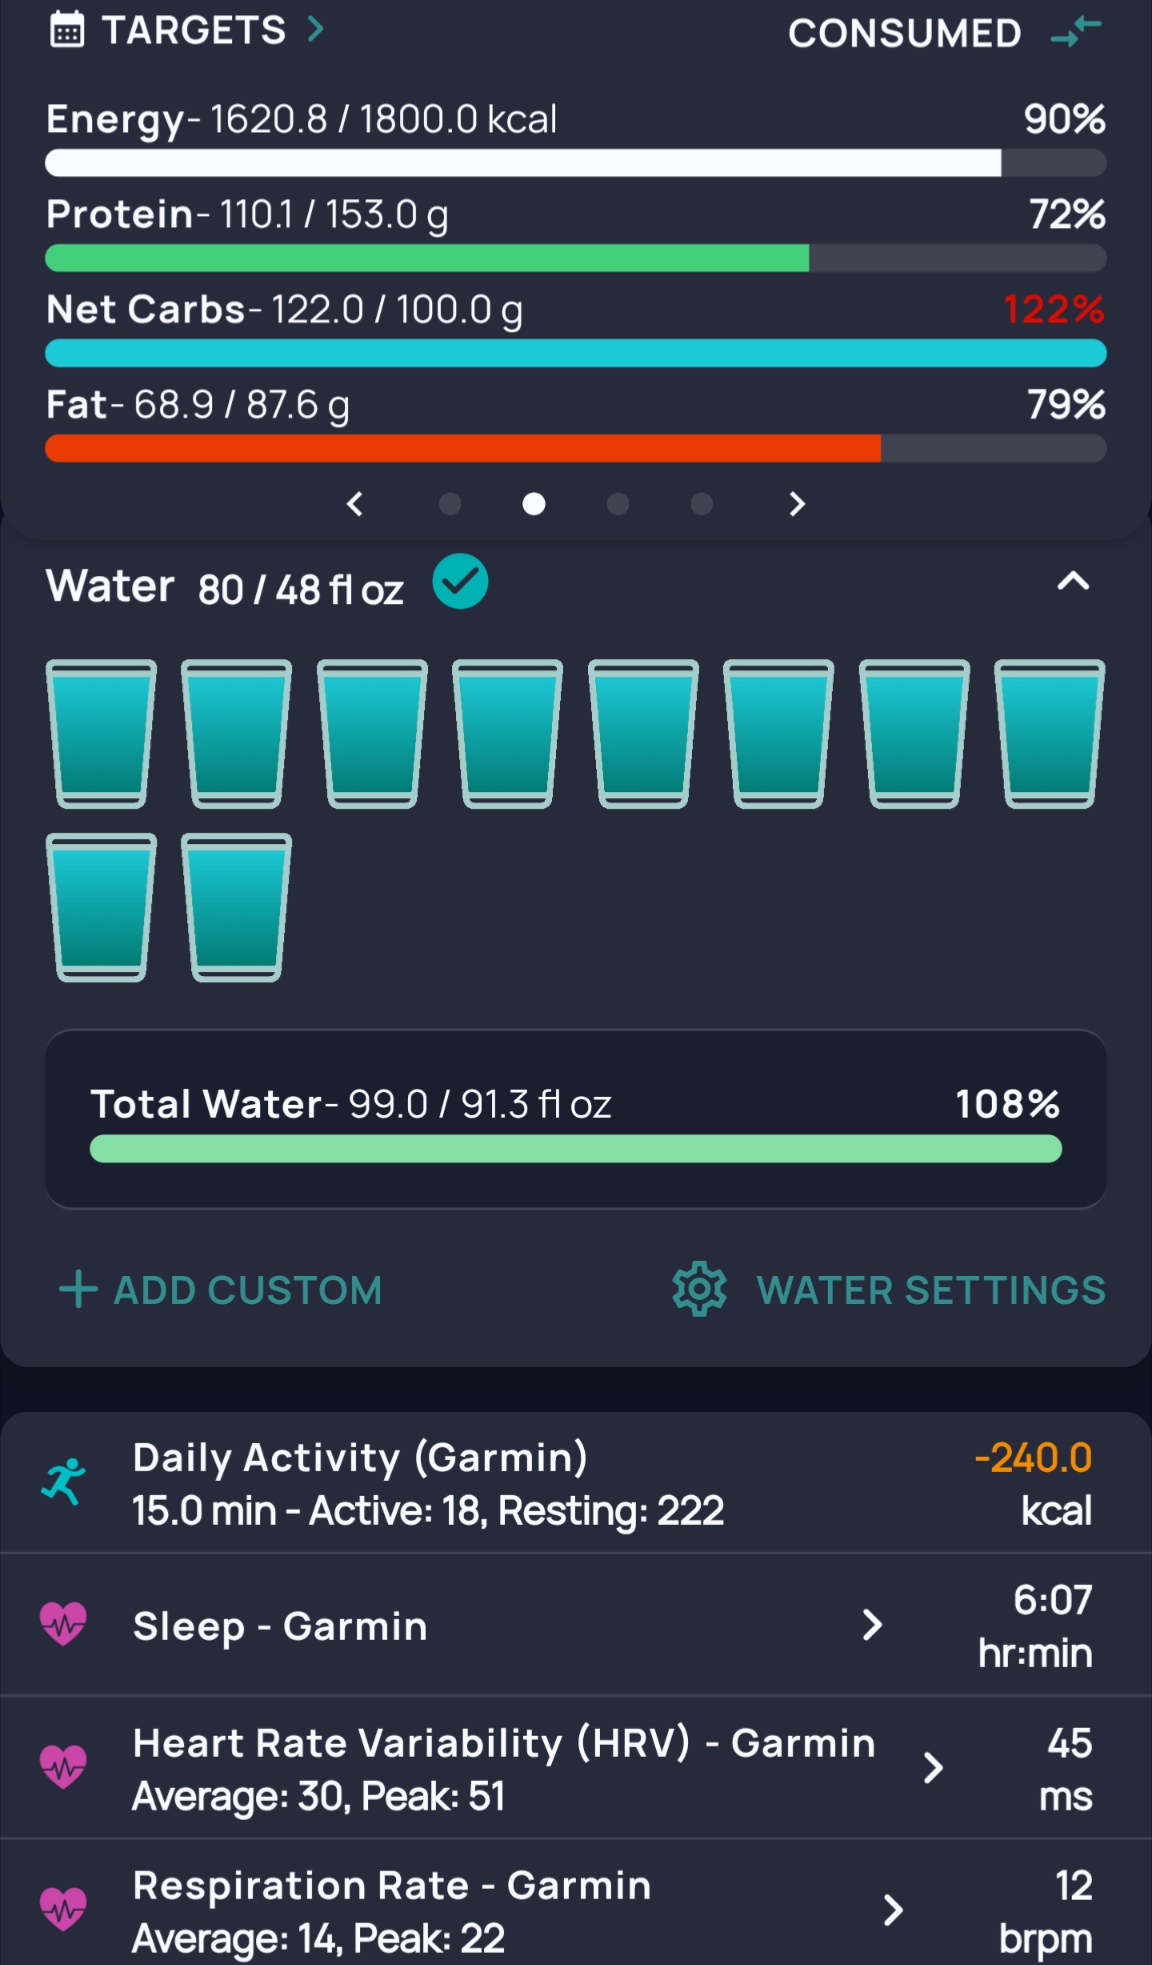Toggle the tenth water glass in second row
1152x1965 pixels.
tap(236, 907)
